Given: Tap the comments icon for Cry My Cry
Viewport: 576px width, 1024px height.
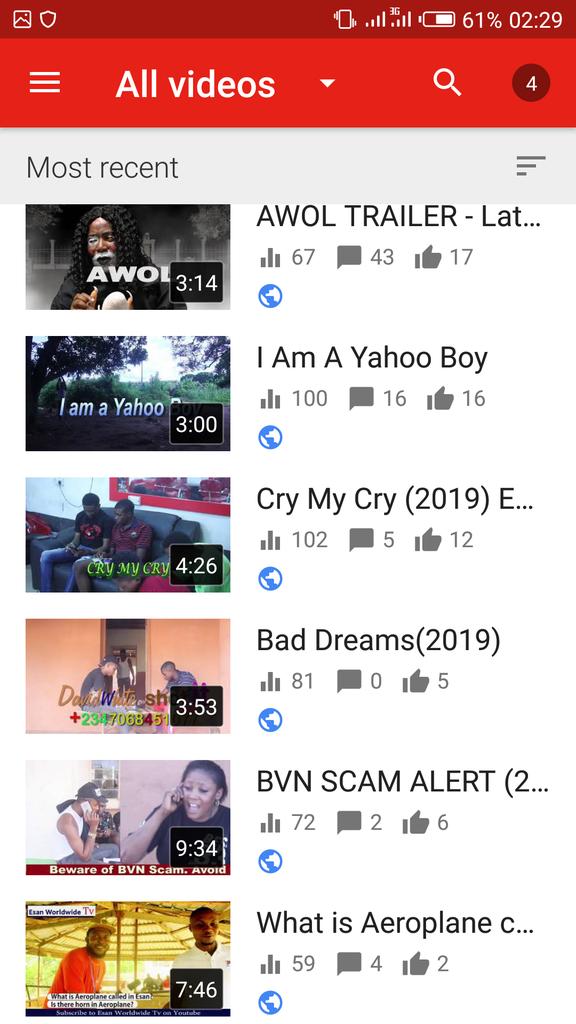Looking at the screenshot, I should coord(361,540).
